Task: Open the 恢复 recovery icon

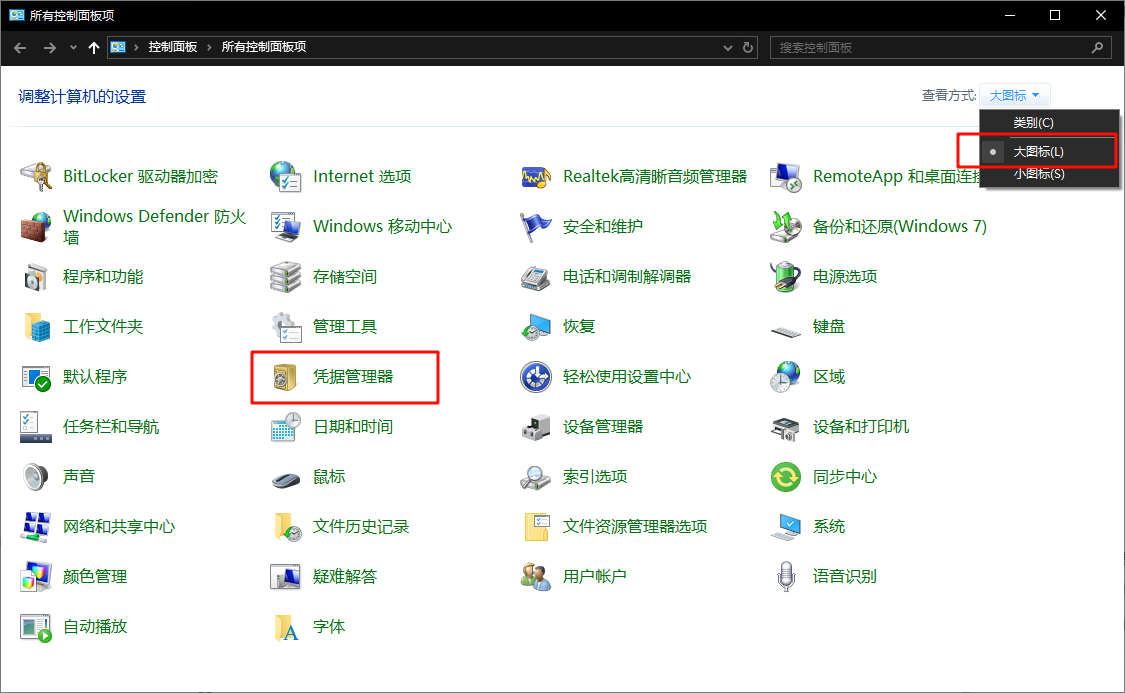Action: 535,327
